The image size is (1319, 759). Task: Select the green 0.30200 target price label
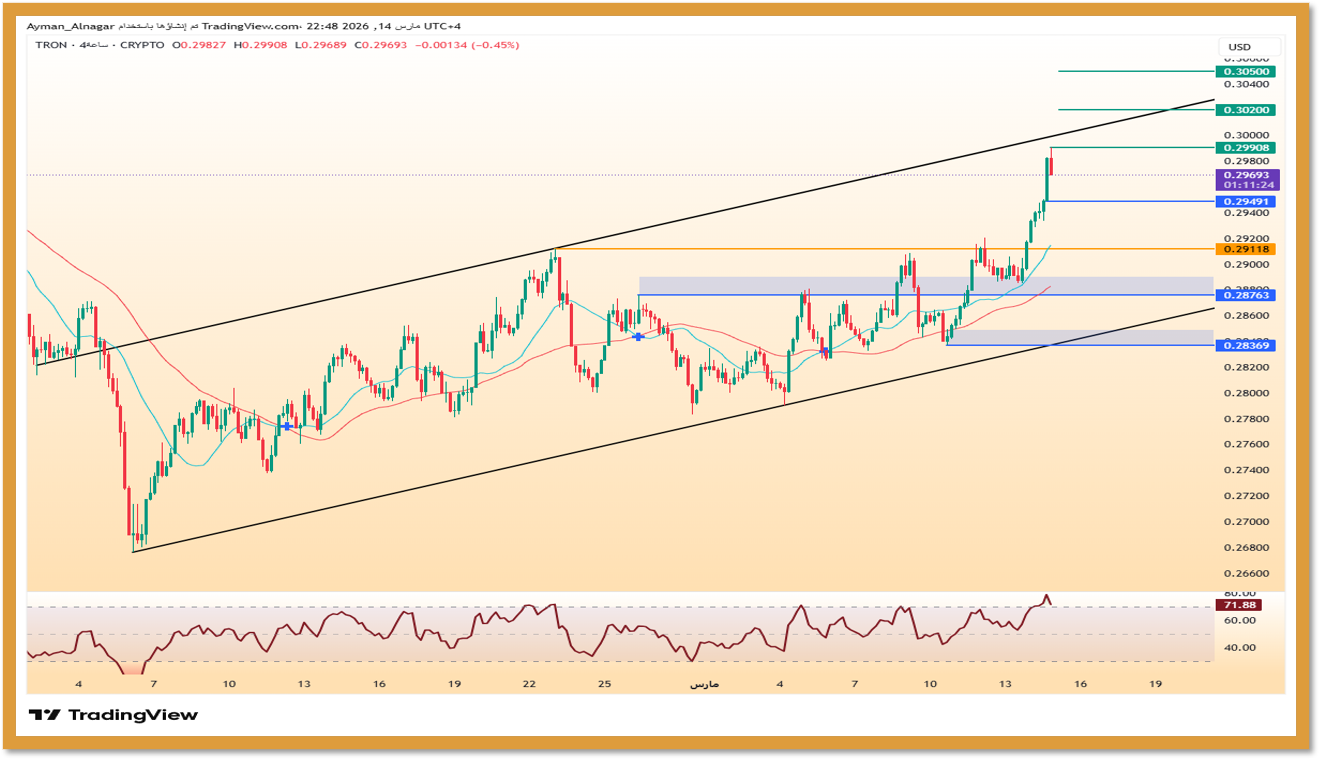tap(1244, 110)
